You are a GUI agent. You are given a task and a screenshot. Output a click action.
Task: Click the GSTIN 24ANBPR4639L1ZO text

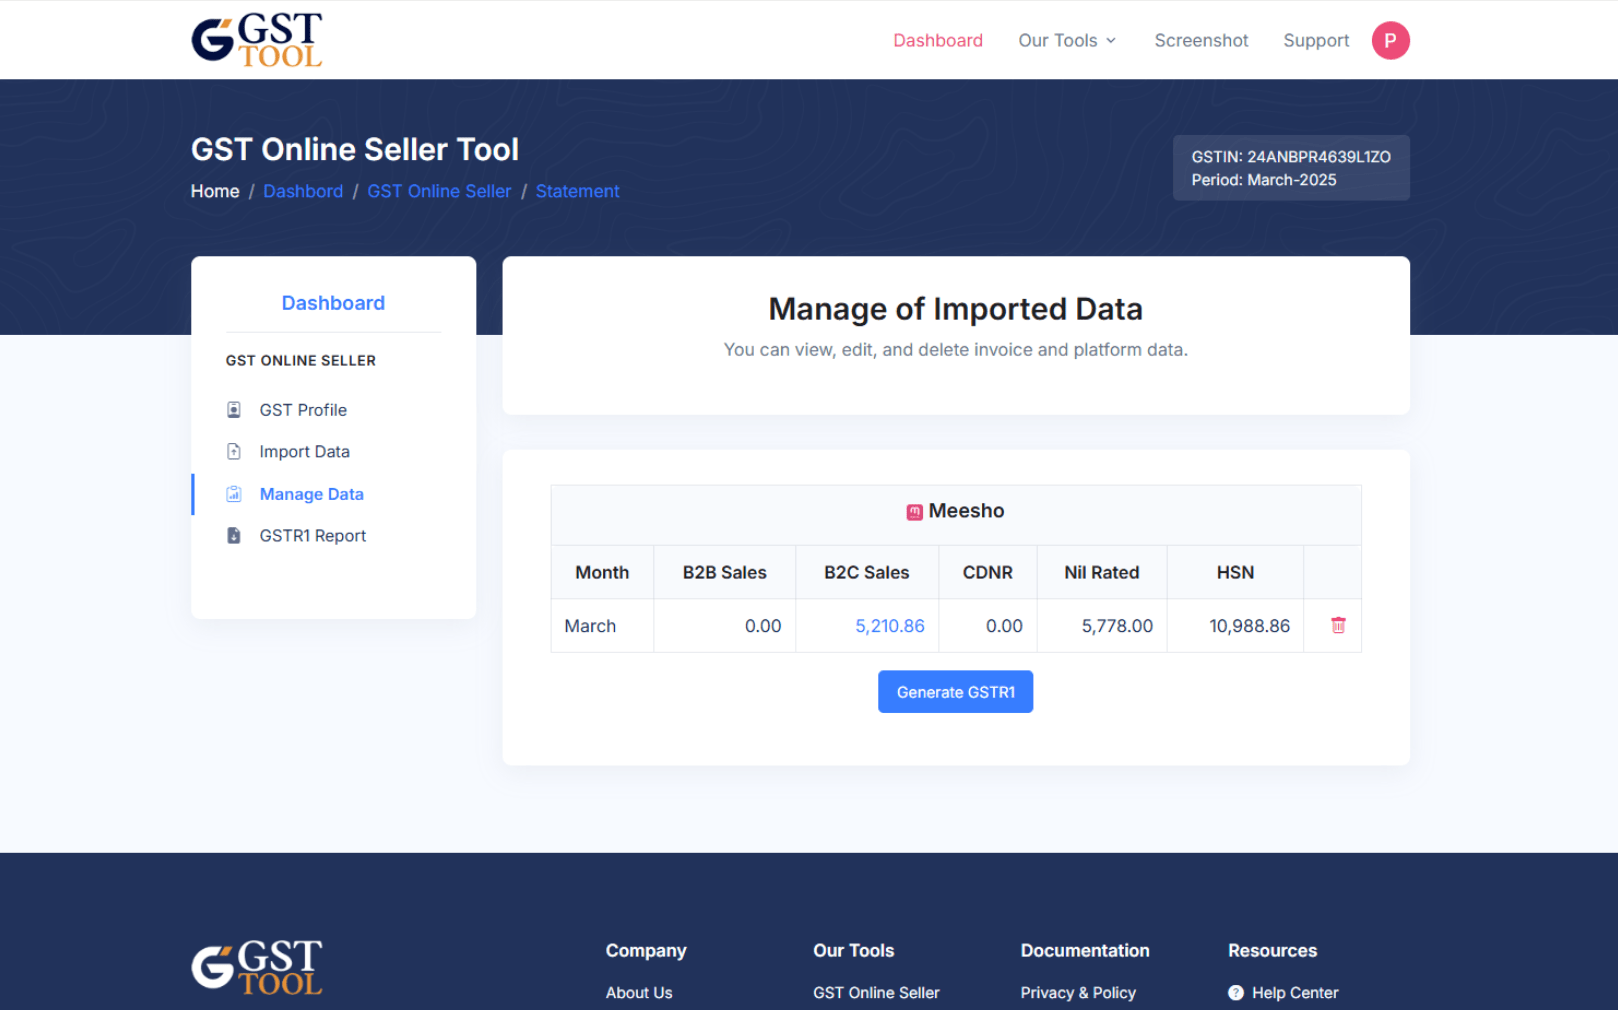click(x=1291, y=157)
